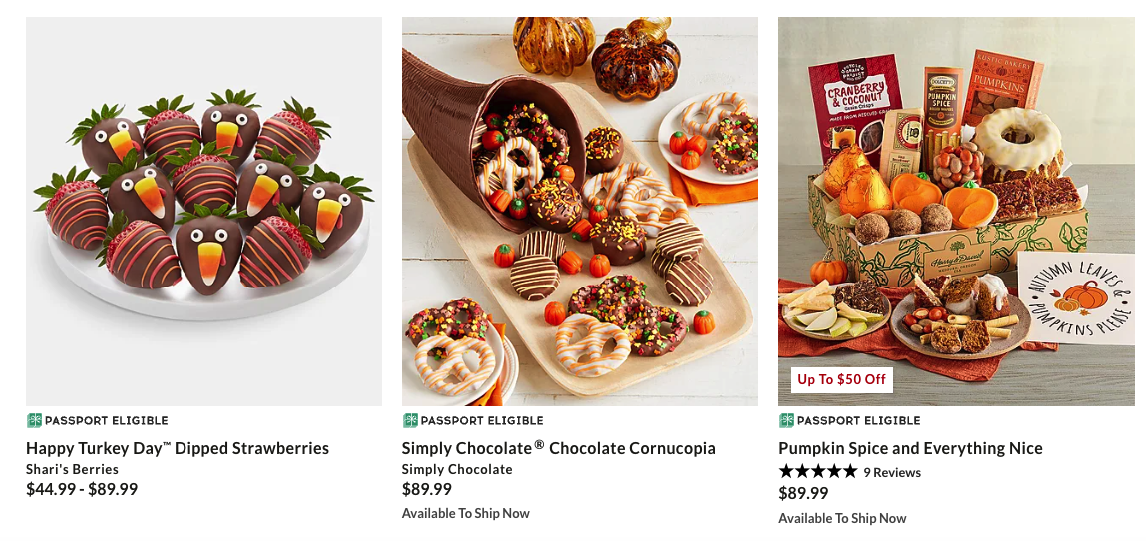Open the Pumpkin Spice gift box image
1146x541 pixels.
(x=956, y=211)
